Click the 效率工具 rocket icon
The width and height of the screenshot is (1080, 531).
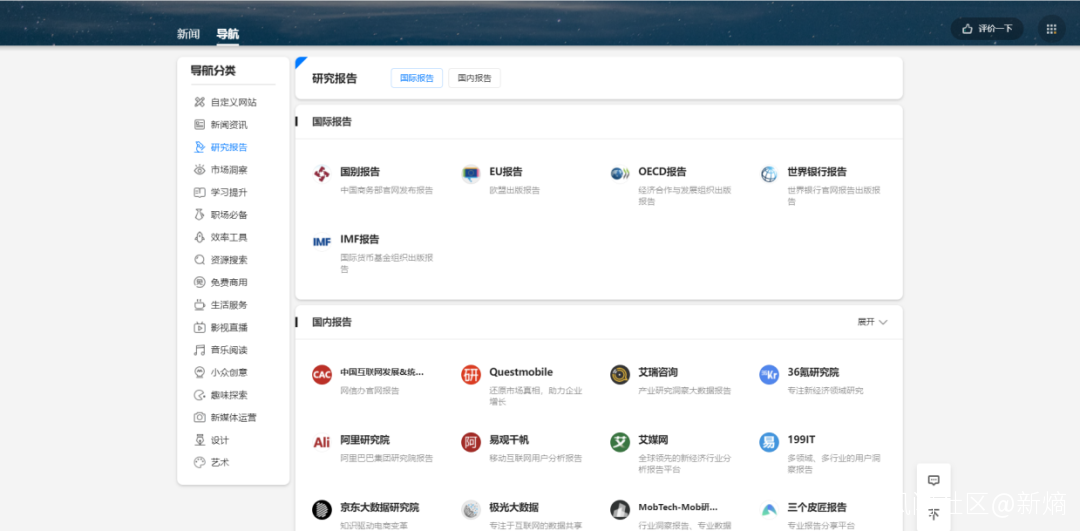200,237
